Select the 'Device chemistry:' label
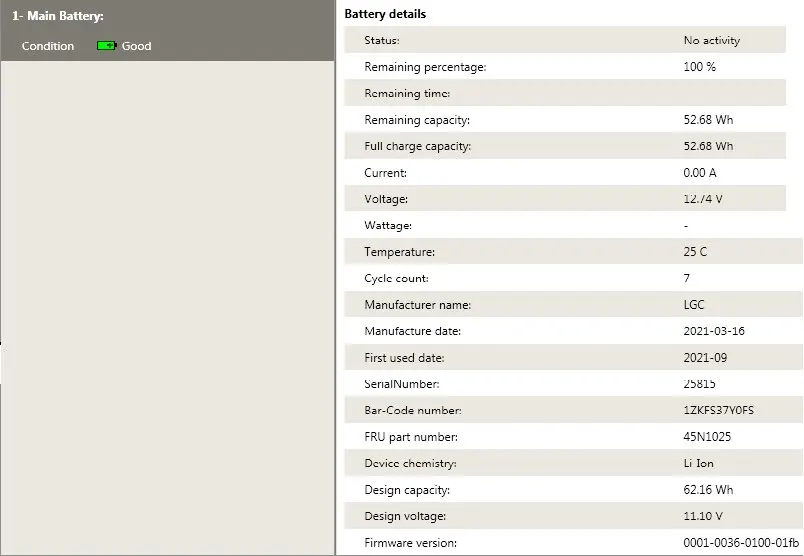The height and width of the screenshot is (556, 804). point(410,464)
